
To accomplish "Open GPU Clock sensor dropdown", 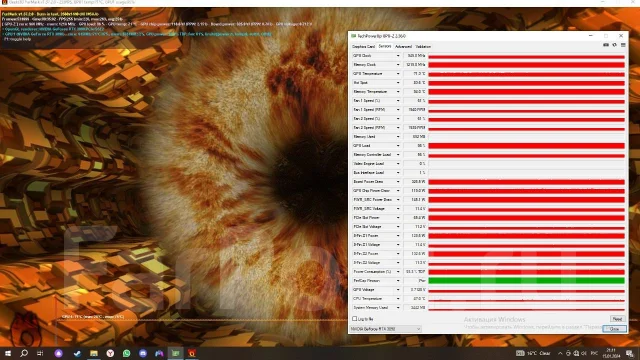I will [398, 56].
